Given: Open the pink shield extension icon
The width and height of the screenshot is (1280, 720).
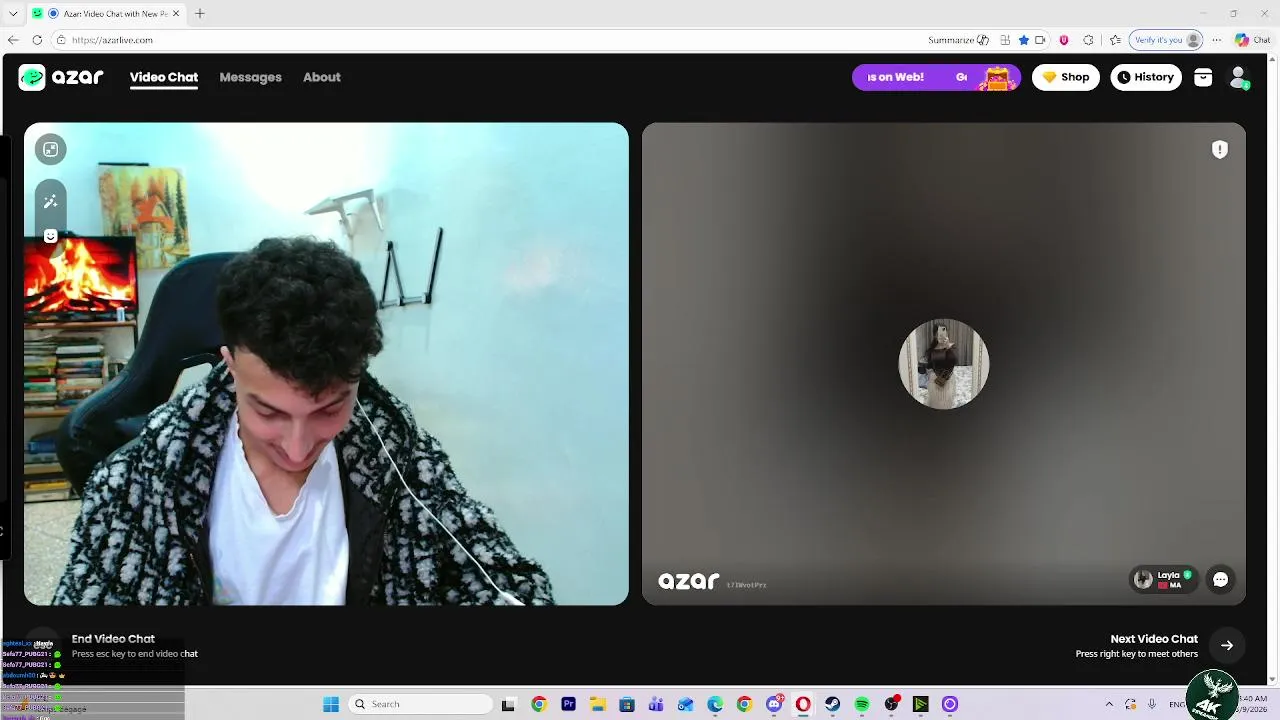Looking at the screenshot, I should 1064,40.
